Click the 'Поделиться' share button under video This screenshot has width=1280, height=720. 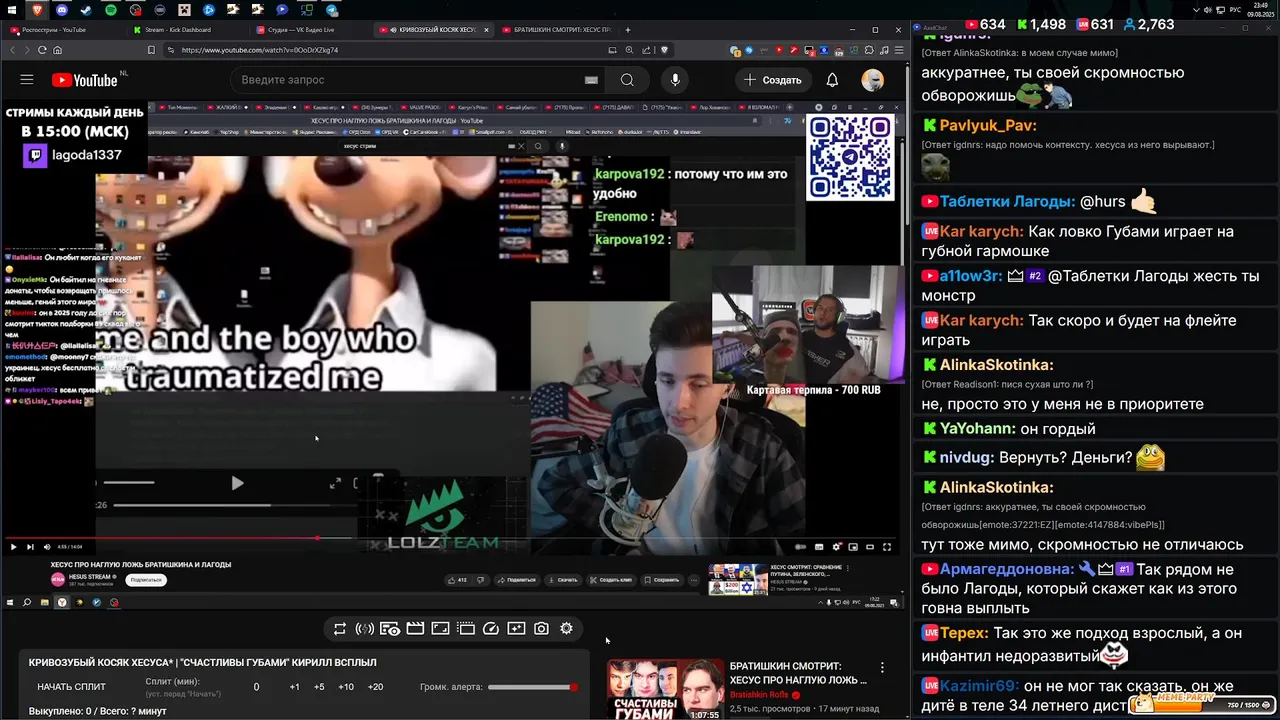pos(516,580)
